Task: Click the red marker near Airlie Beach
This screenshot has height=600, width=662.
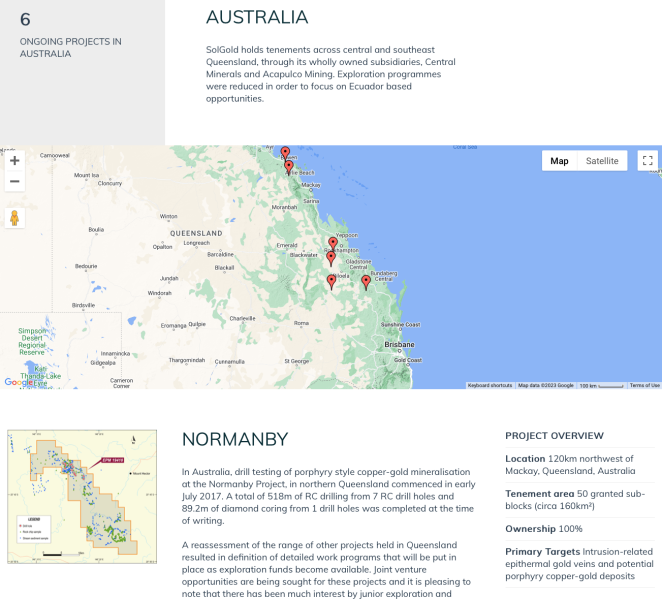Action: 289,168
